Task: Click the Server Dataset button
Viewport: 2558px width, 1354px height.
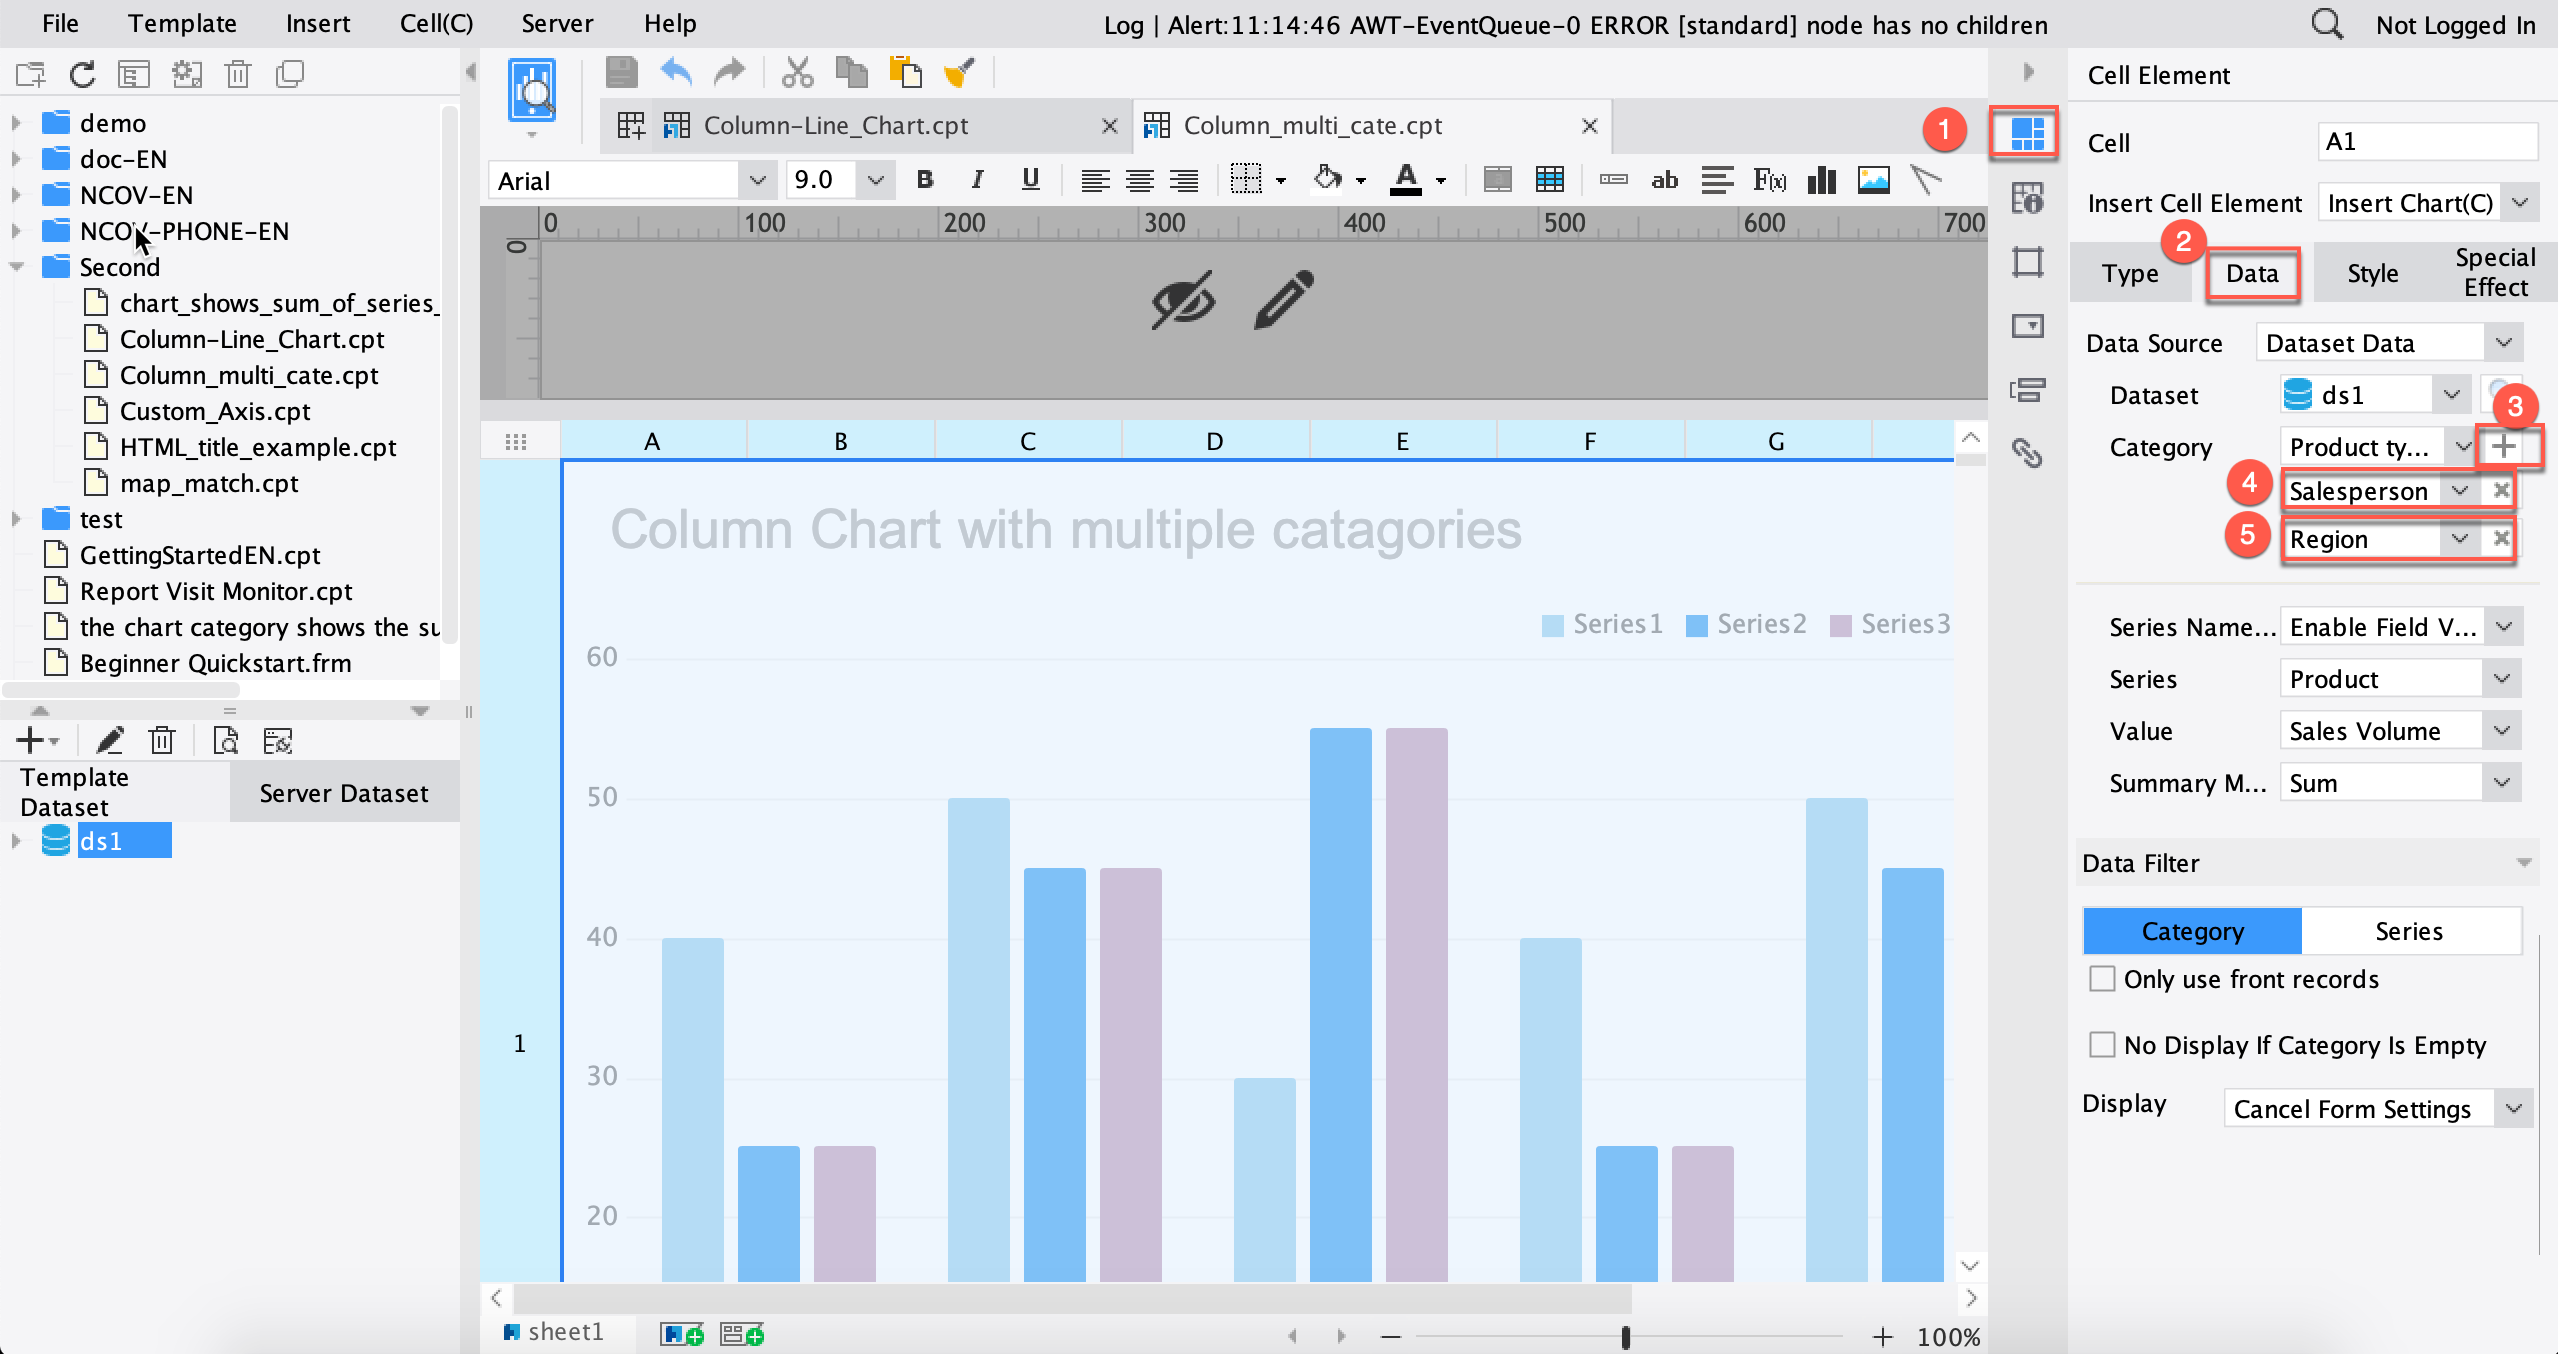Action: click(344, 792)
